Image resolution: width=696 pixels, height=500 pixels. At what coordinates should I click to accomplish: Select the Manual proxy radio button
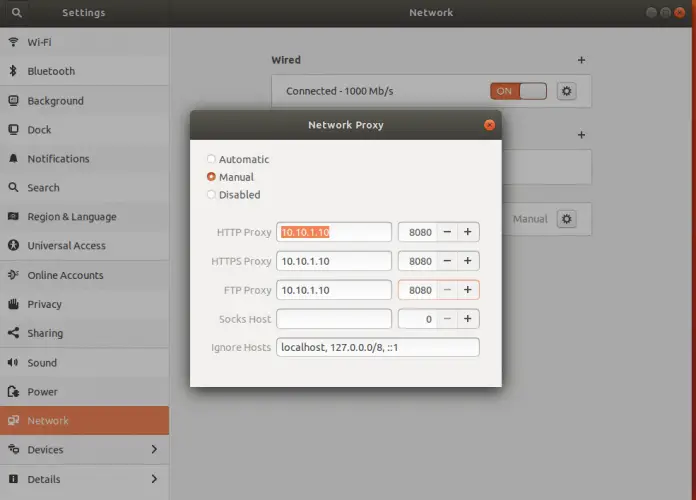[211, 177]
